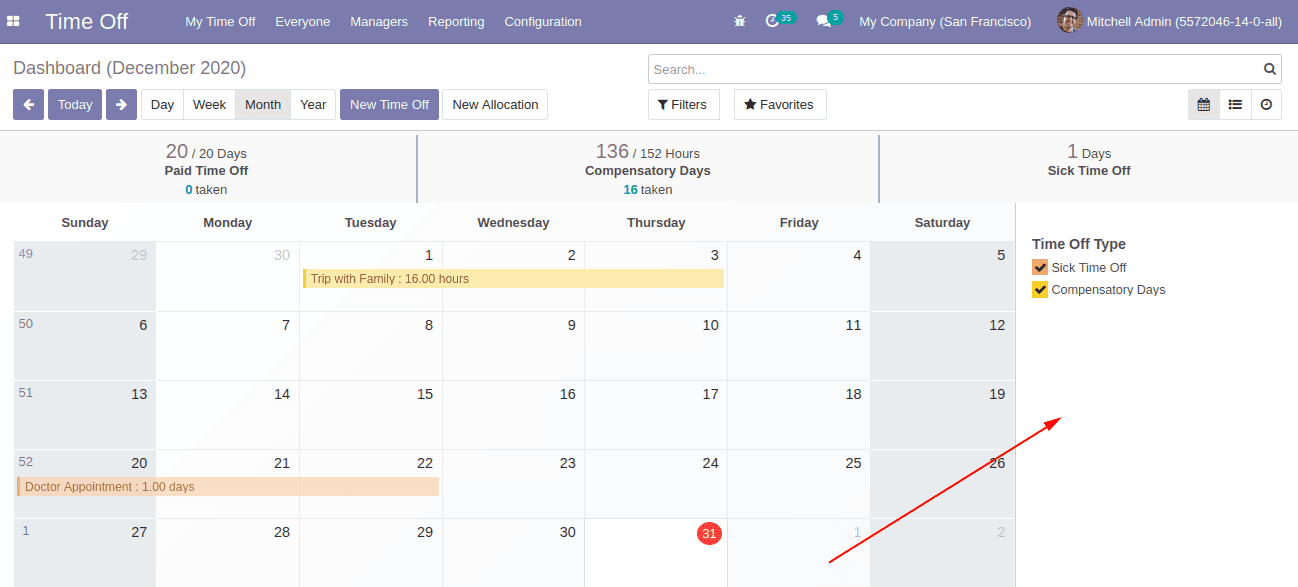The height and width of the screenshot is (587, 1298).
Task: Click '16 taken' text
Action: [647, 189]
